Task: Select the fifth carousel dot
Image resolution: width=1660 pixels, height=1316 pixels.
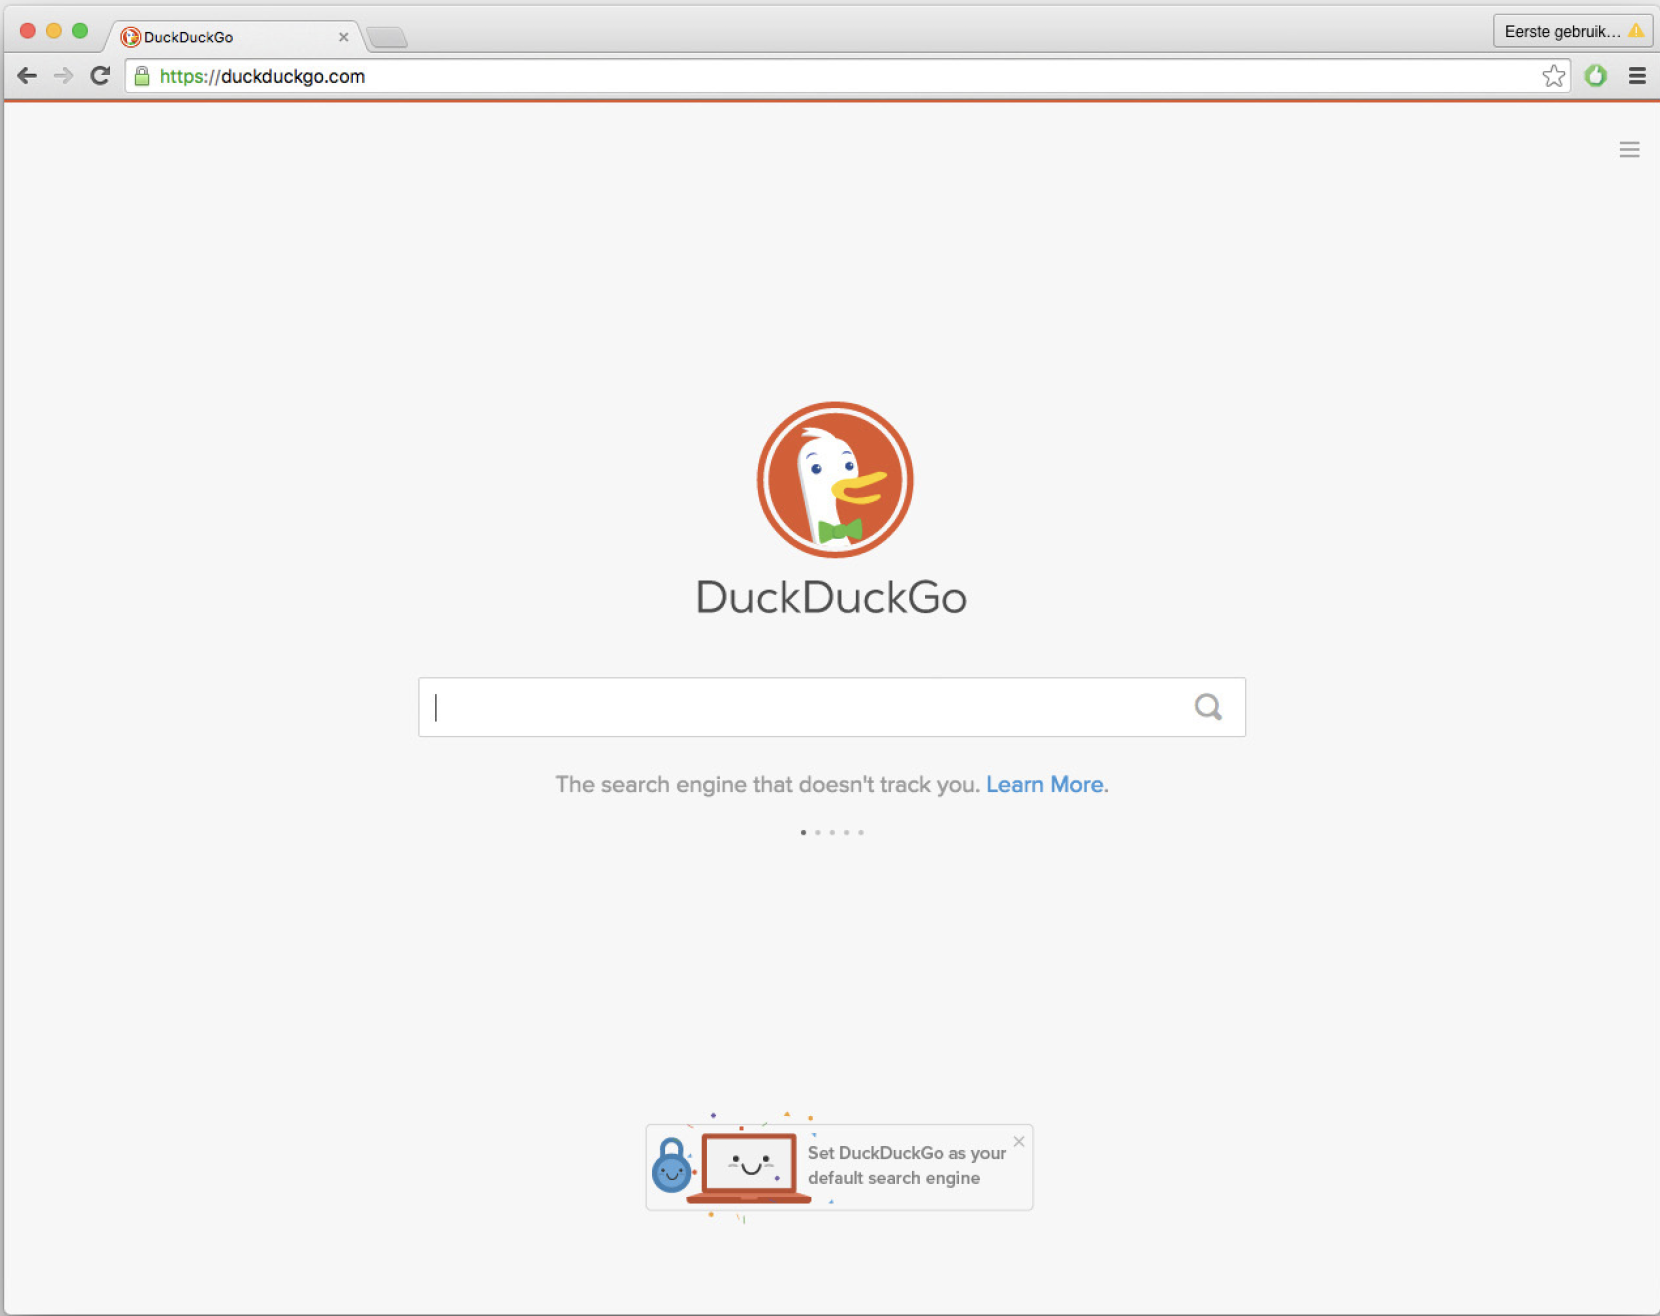Action: point(860,832)
